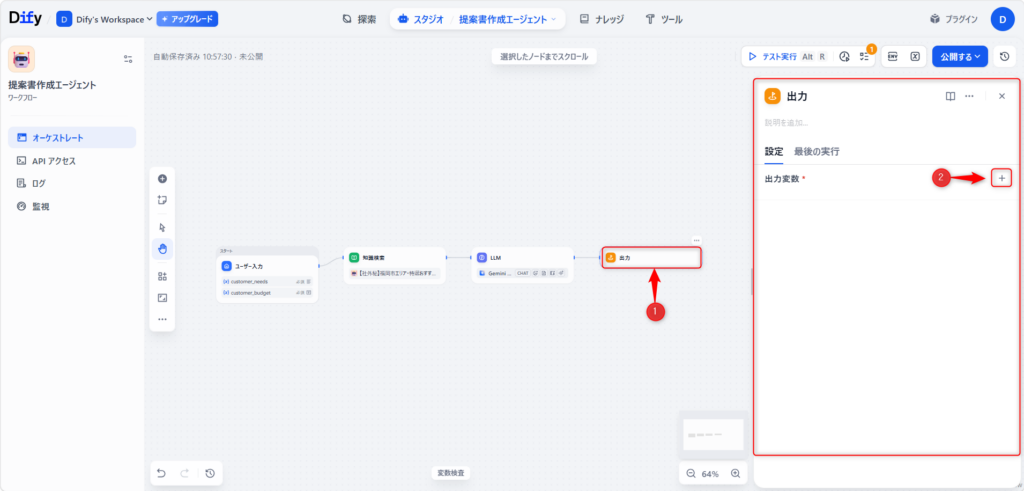Zoom in on the workflow canvas

point(736,473)
